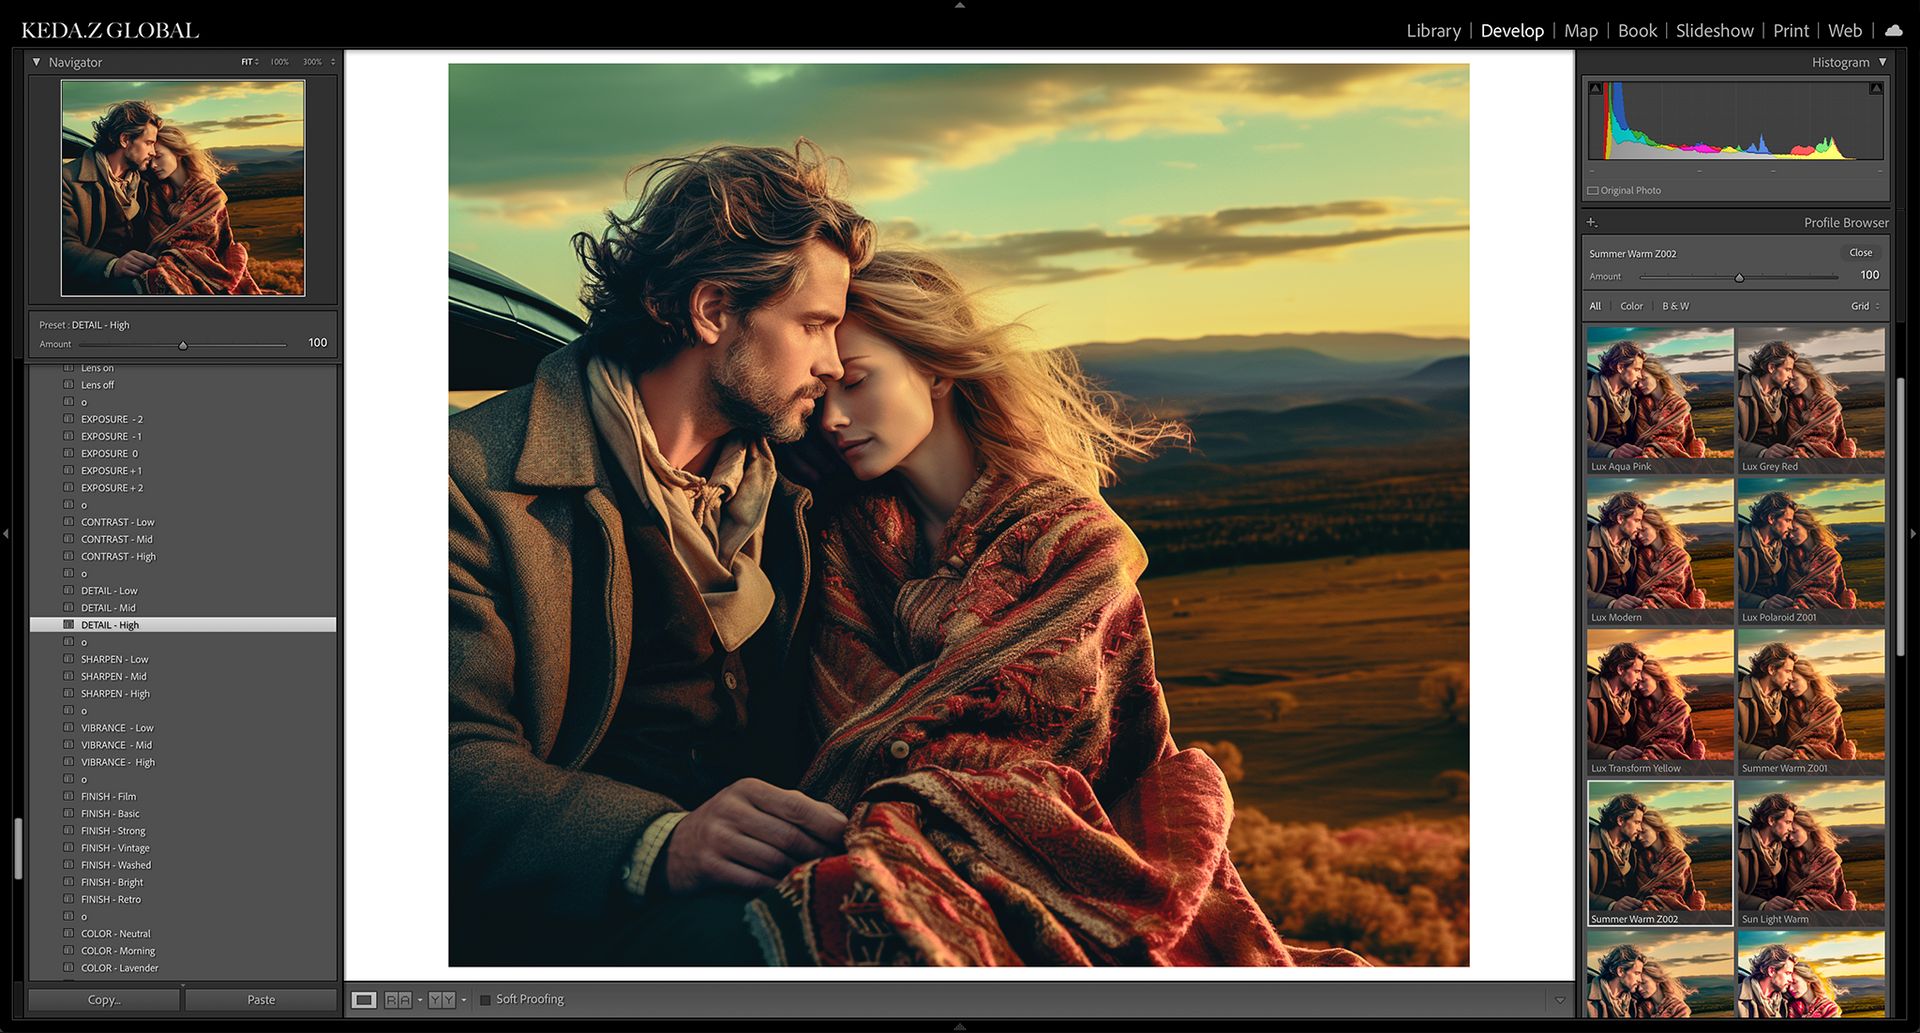Switch to the Library module

click(1433, 31)
